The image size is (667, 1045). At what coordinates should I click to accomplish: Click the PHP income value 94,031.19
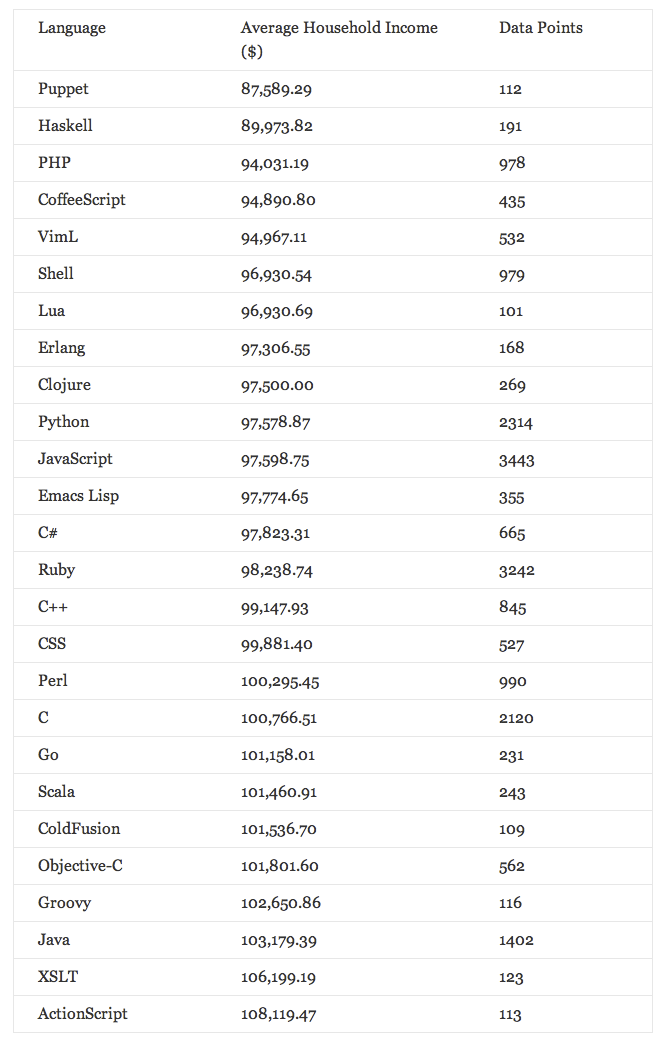coord(275,163)
